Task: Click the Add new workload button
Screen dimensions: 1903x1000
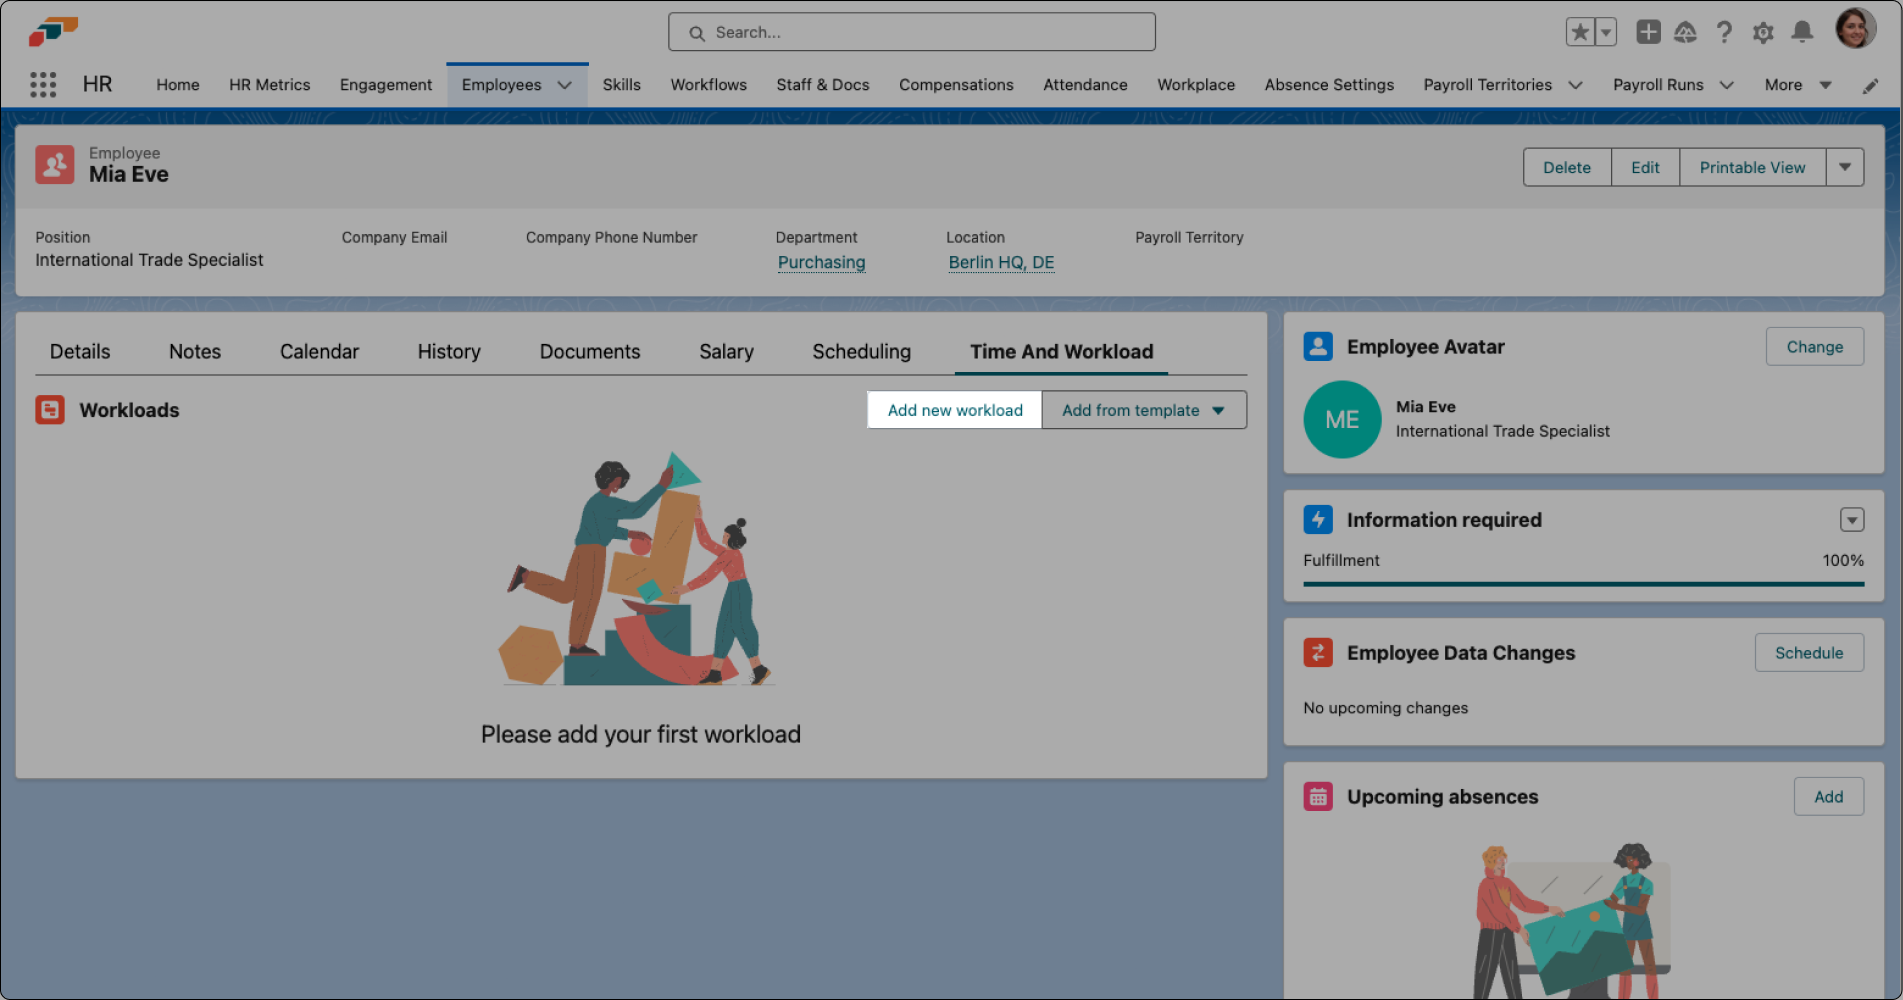Action: coord(953,410)
